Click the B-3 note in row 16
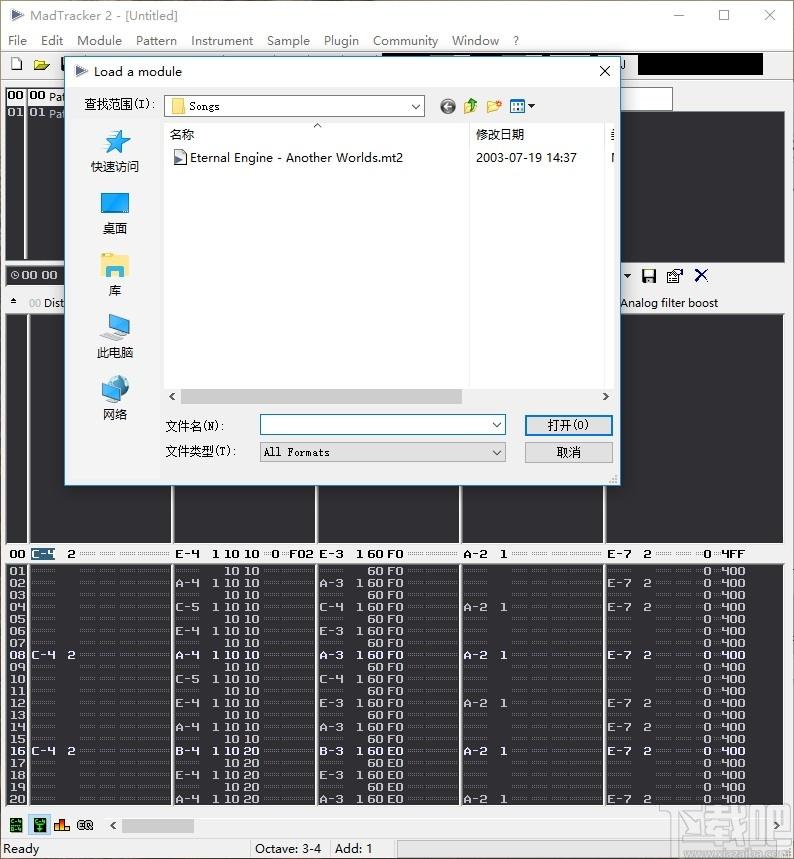 pyautogui.click(x=332, y=751)
